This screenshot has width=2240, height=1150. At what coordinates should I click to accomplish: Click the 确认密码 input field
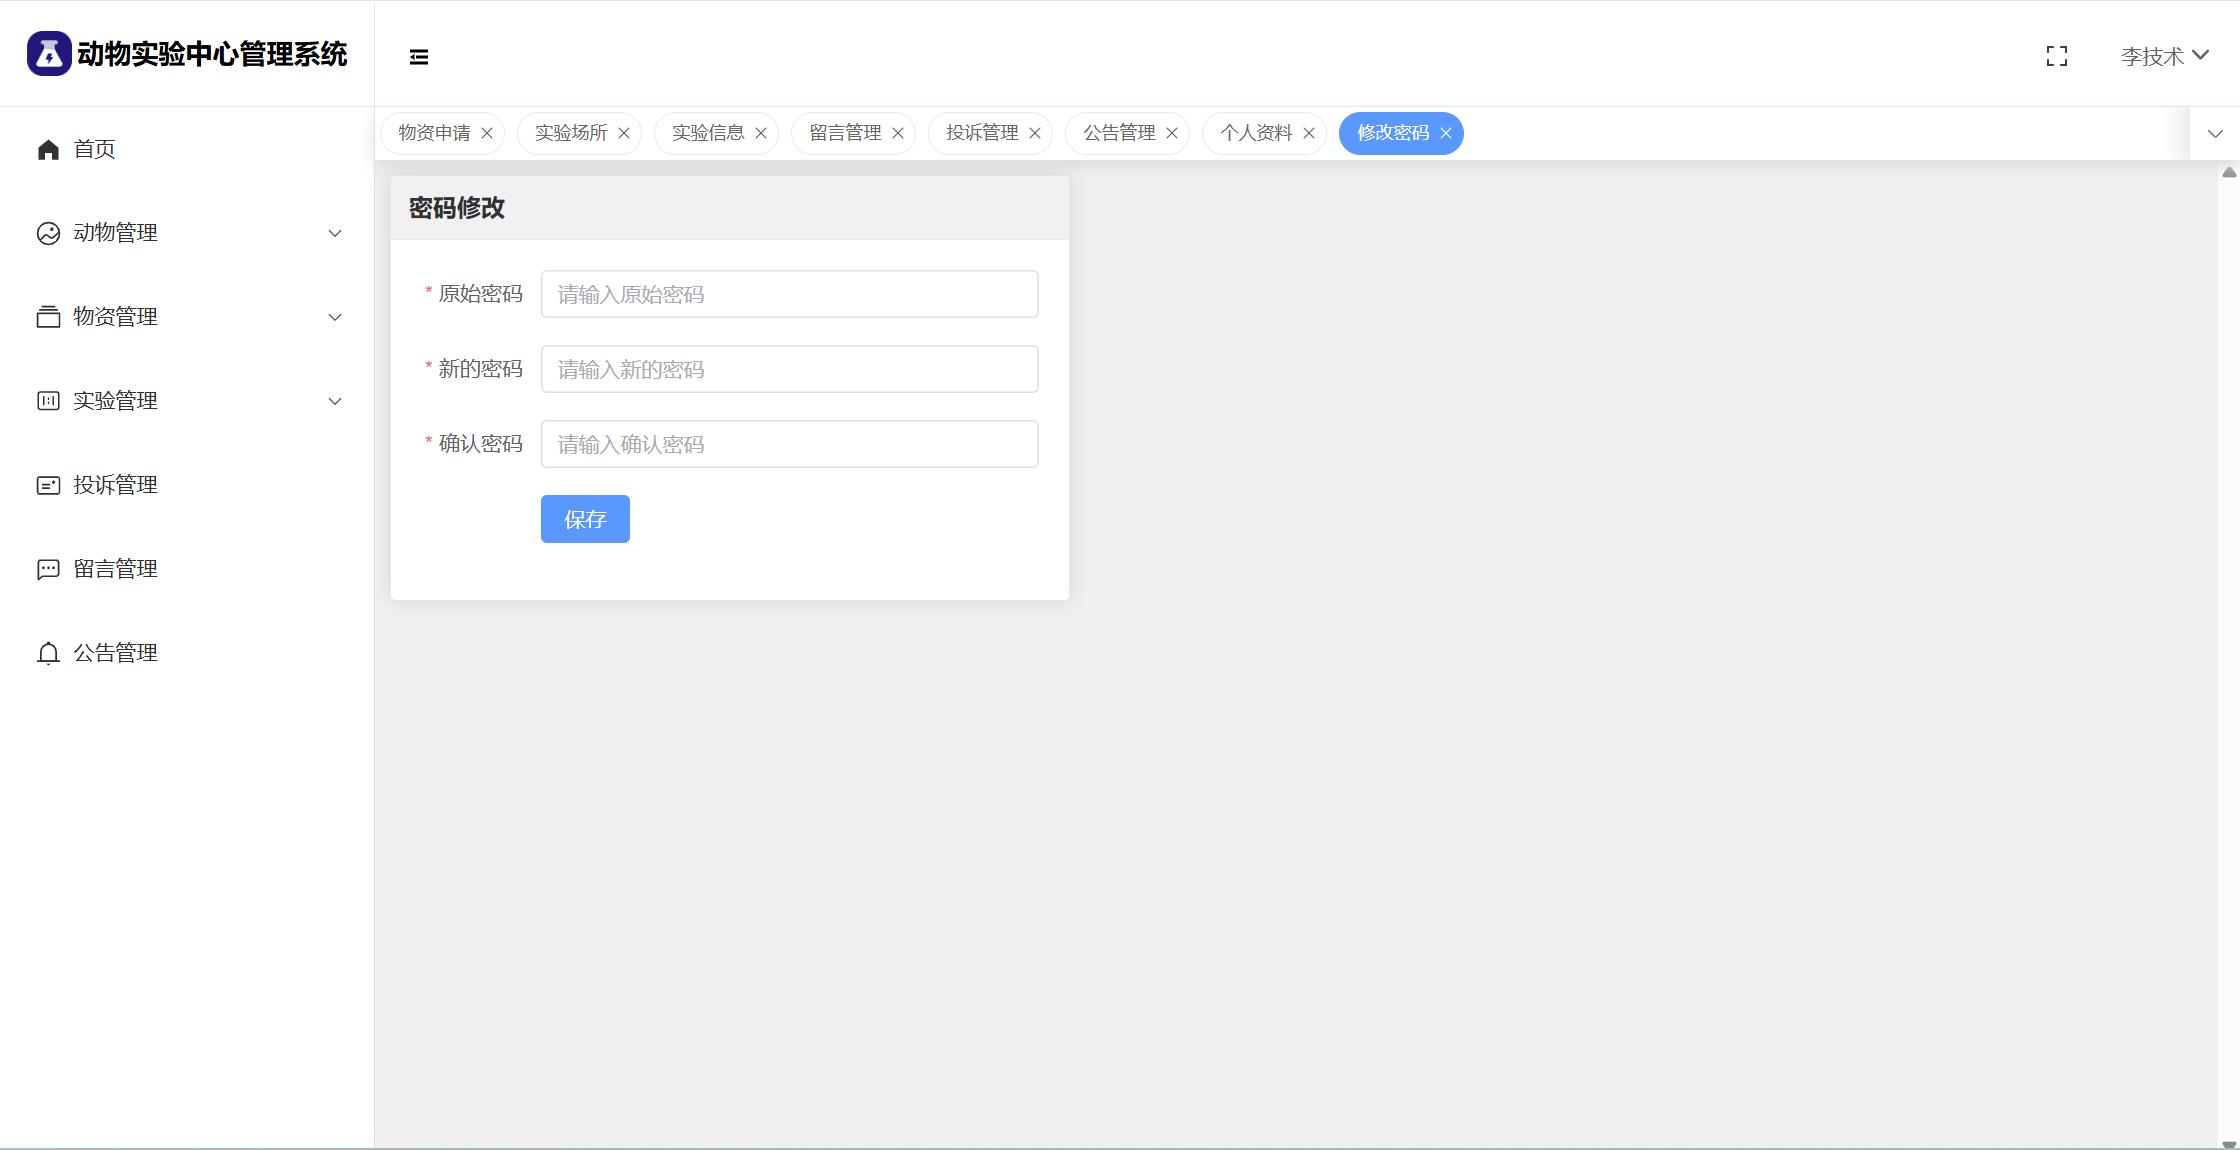(789, 444)
